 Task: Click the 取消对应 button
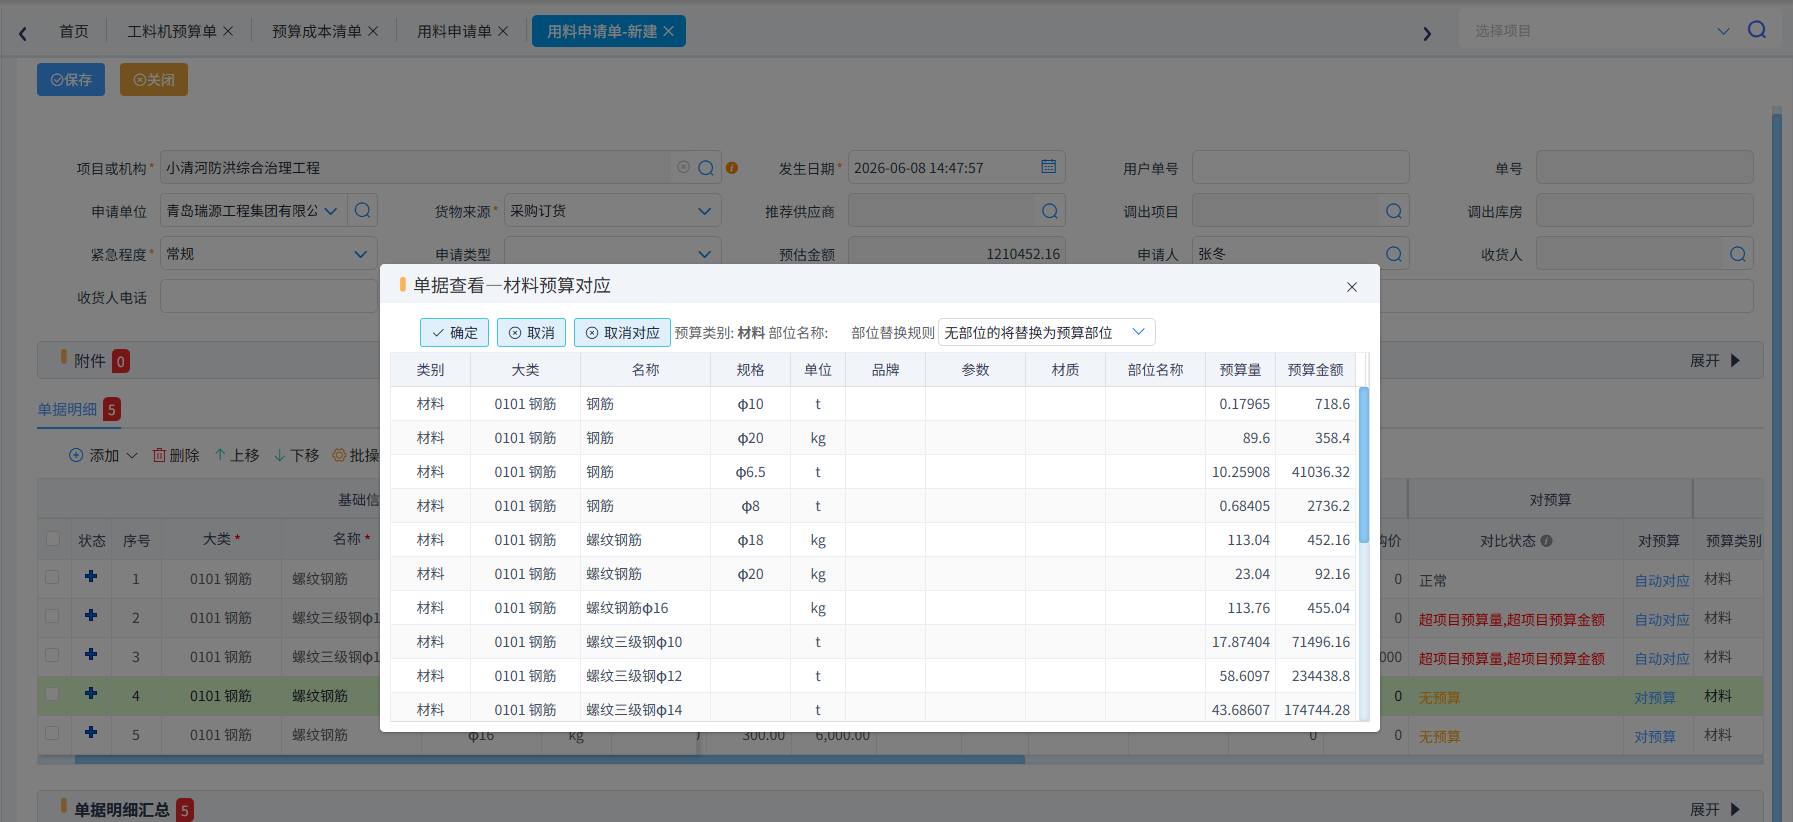[x=622, y=333]
